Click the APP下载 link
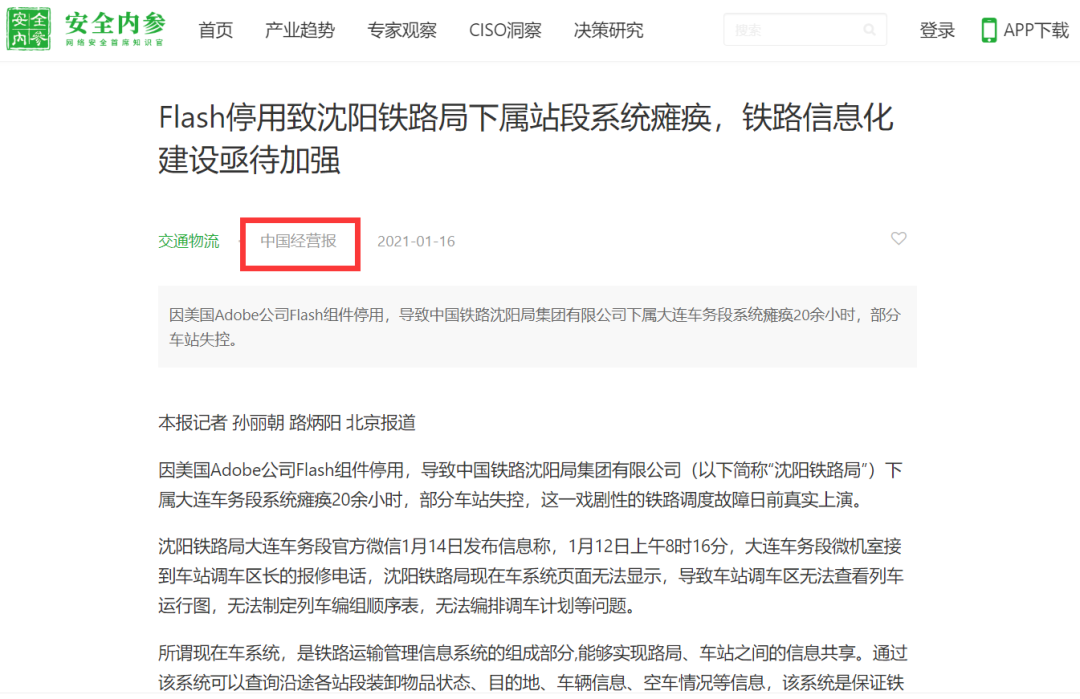 1035,30
